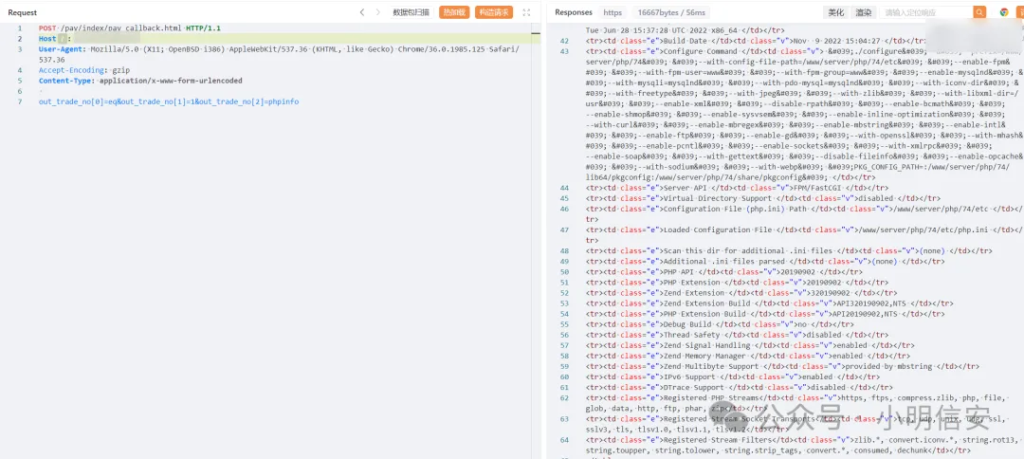Go back with the left chevron in the Request header

click(x=362, y=12)
